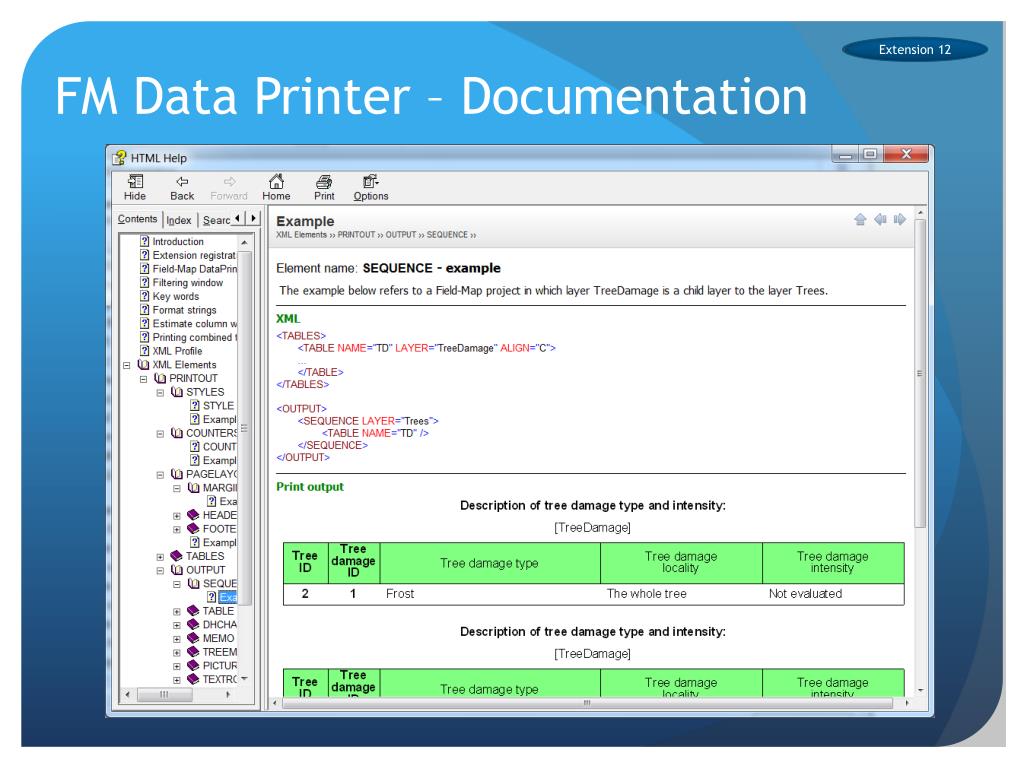The image size is (1024, 768).
Task: Click the MEMO closed book icon
Action: tap(193, 638)
